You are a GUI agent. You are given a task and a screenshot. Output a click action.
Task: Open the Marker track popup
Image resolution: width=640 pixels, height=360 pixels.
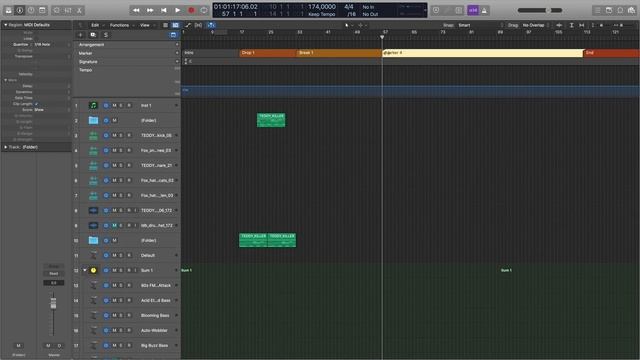pos(177,53)
